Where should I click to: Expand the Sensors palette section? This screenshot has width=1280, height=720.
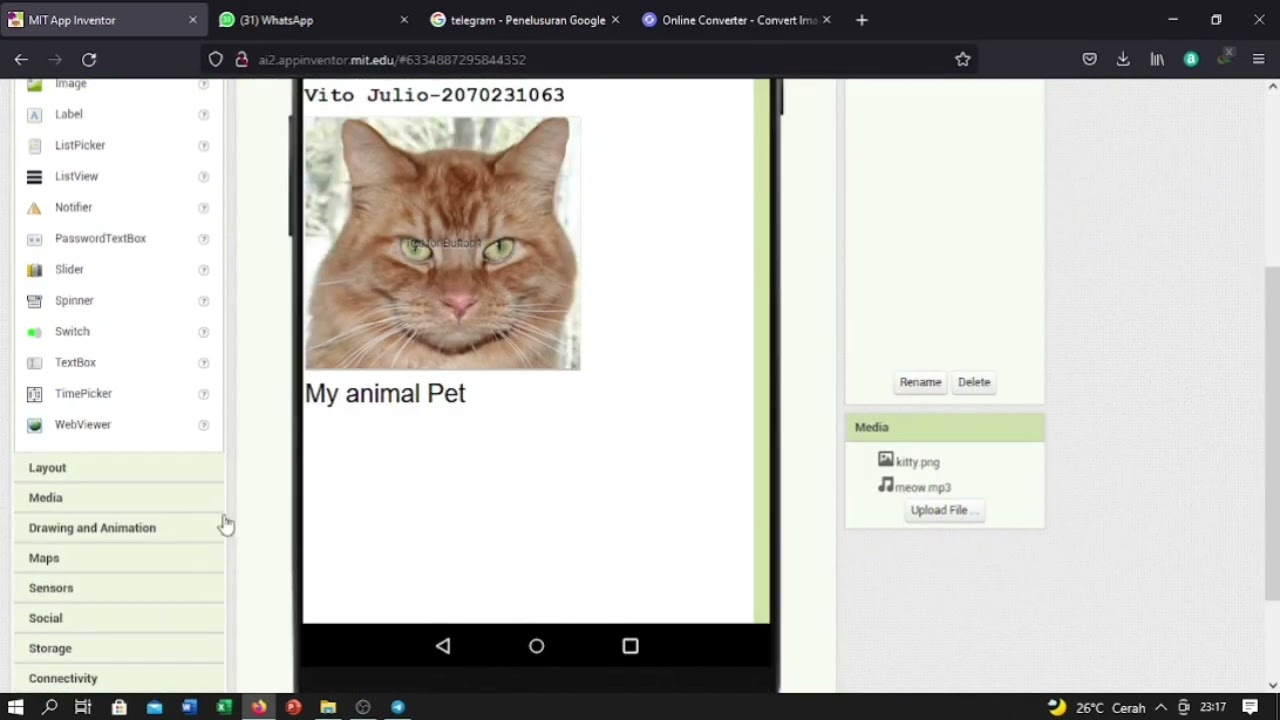(x=119, y=587)
